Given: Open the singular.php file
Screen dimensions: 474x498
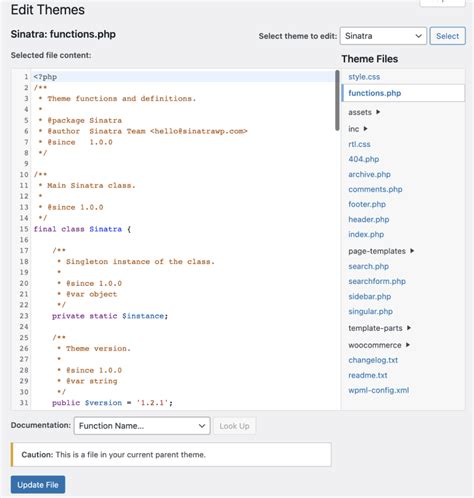Looking at the screenshot, I should click(371, 312).
